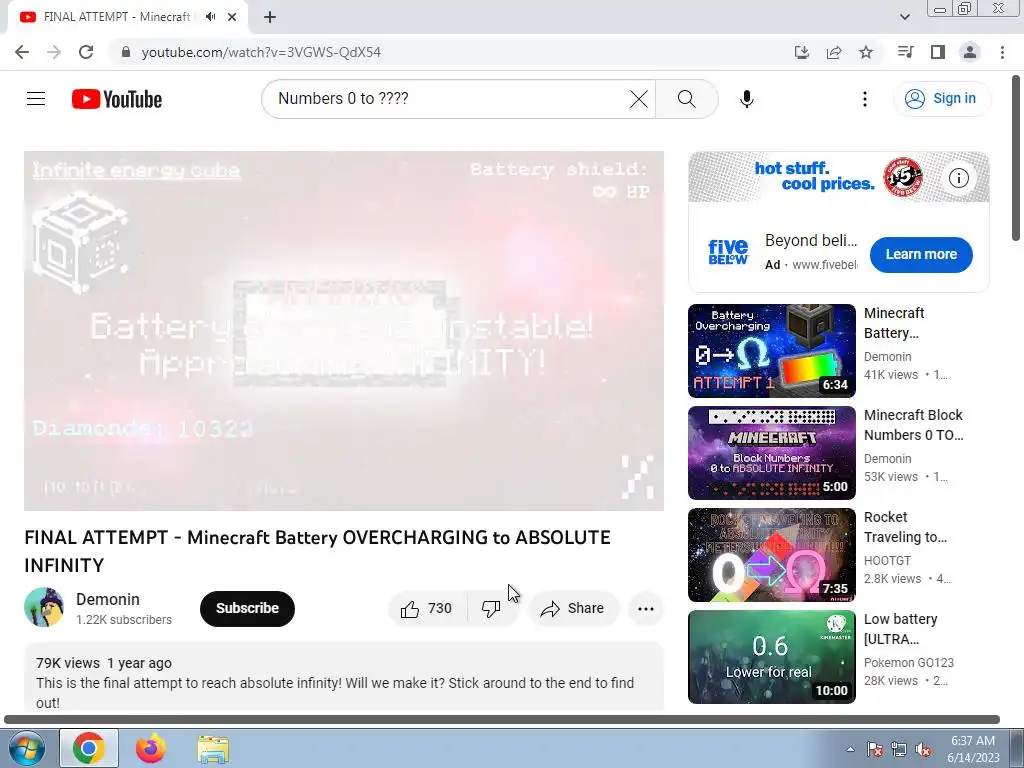
Task: Open the Five Below ad logo
Action: [x=728, y=252]
